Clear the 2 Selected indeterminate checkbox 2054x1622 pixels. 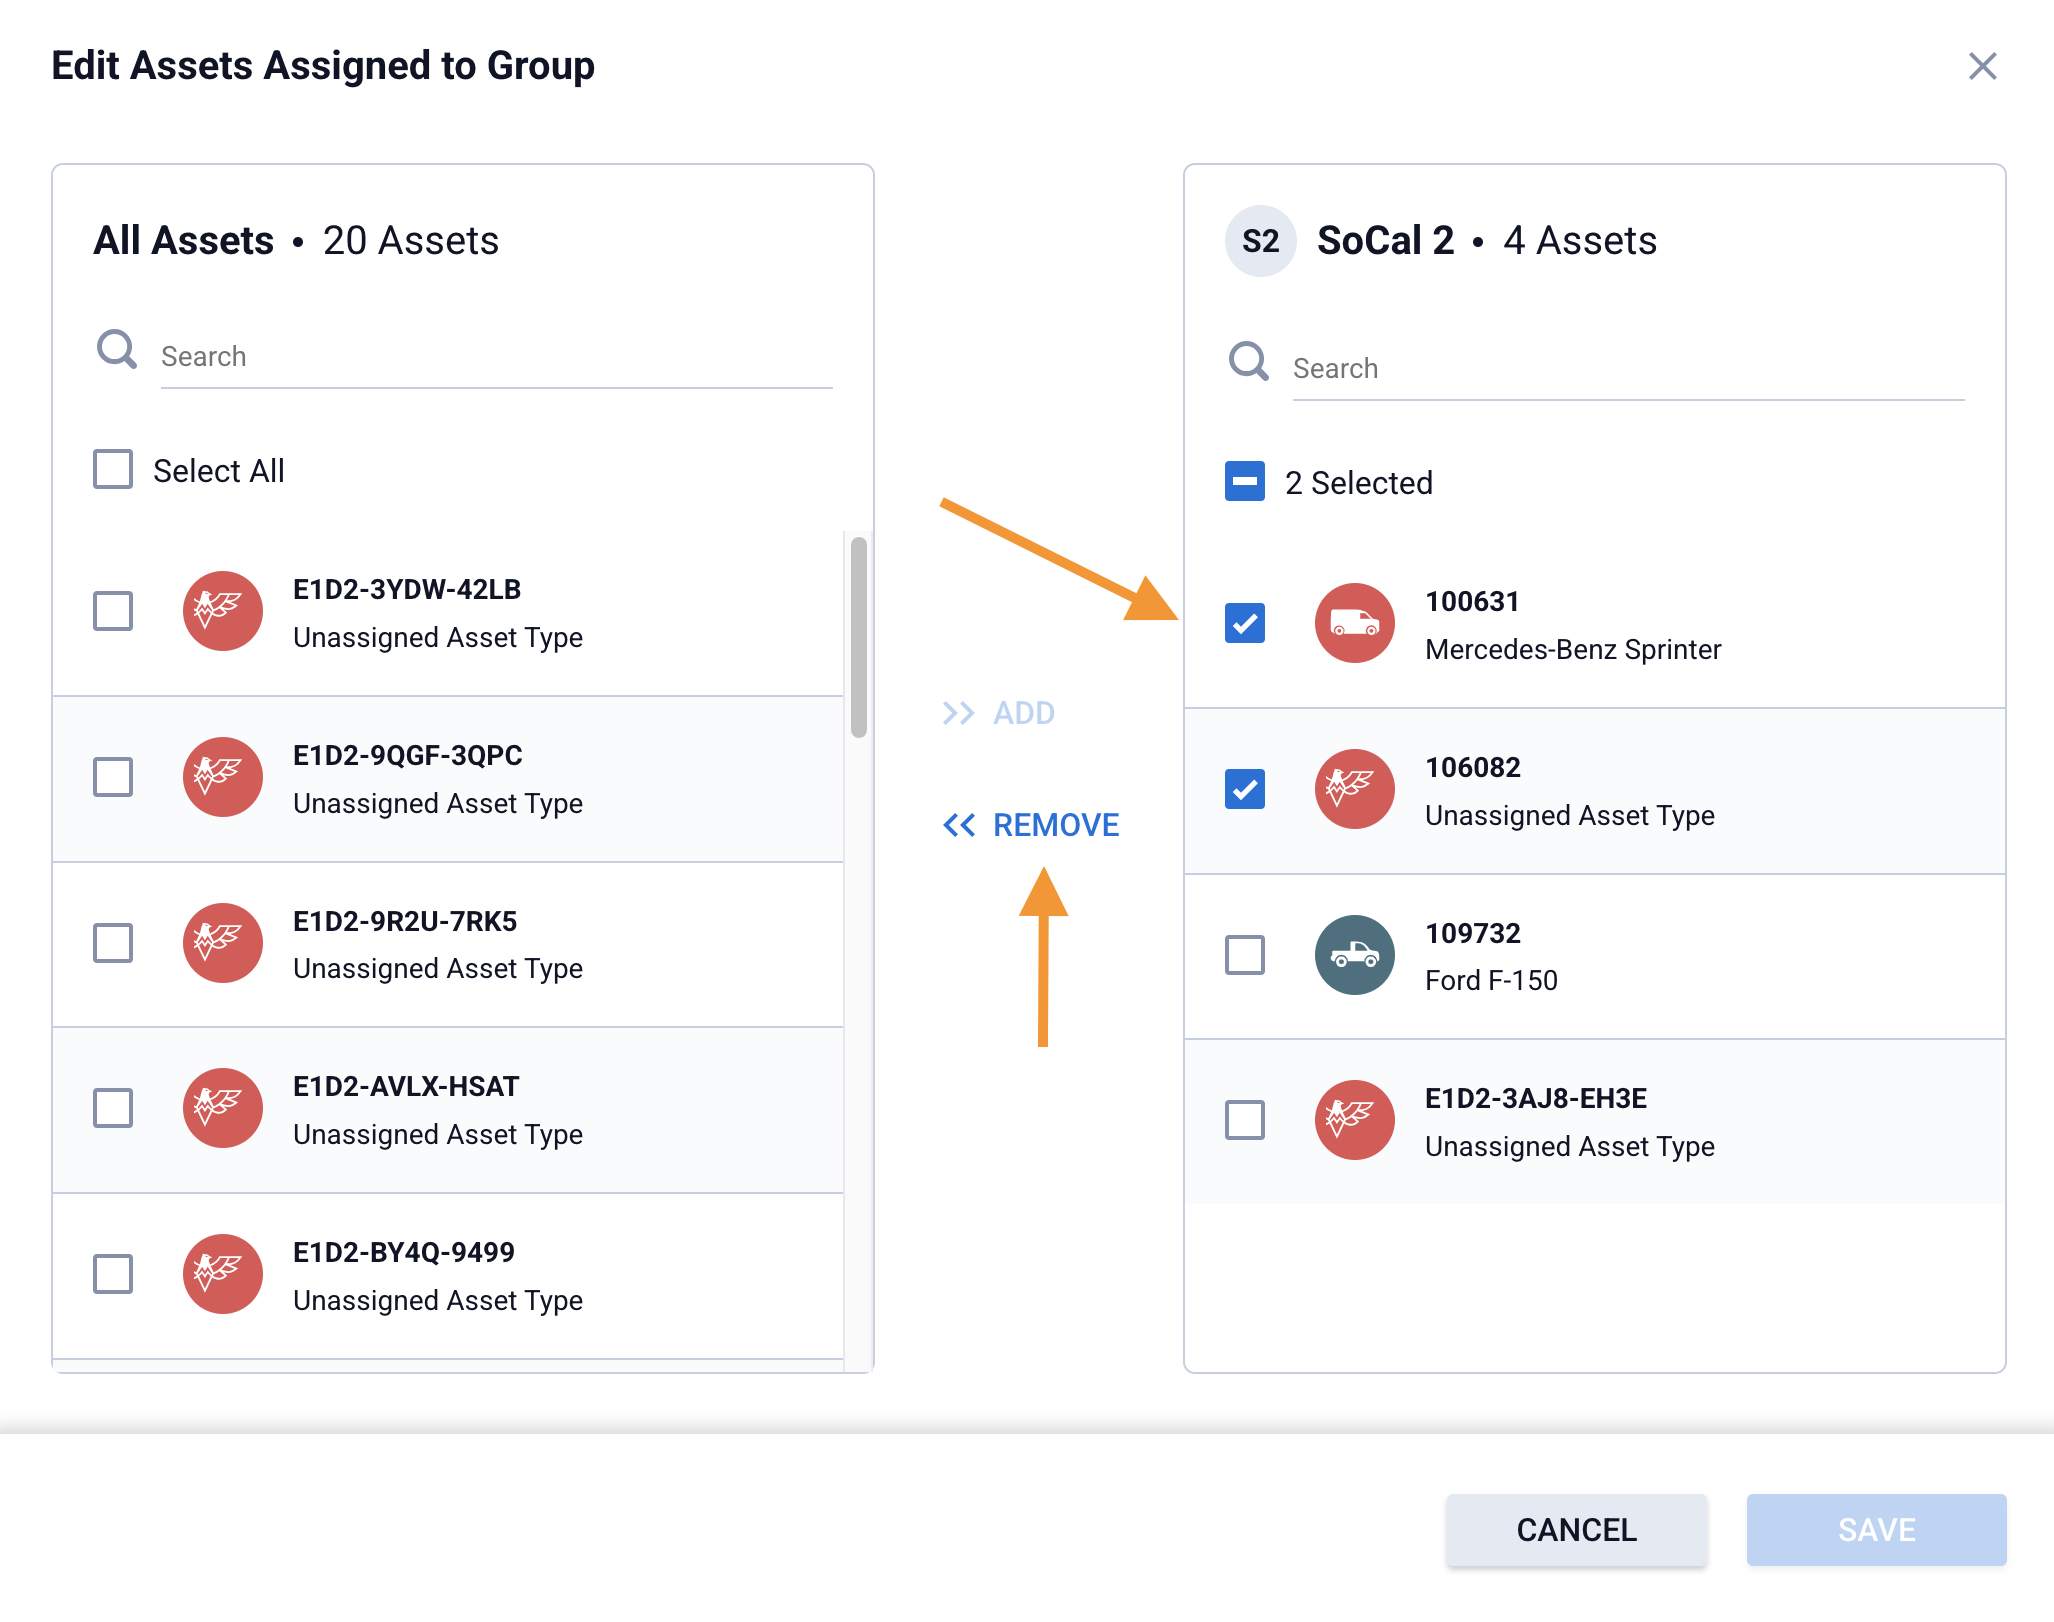[x=1245, y=482]
